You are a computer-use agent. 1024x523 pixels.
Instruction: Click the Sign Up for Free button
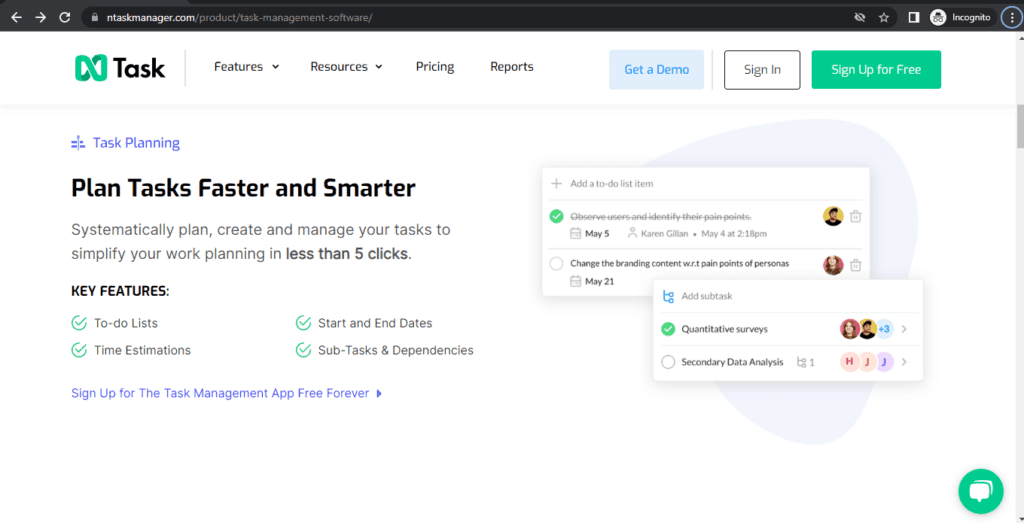coord(876,70)
